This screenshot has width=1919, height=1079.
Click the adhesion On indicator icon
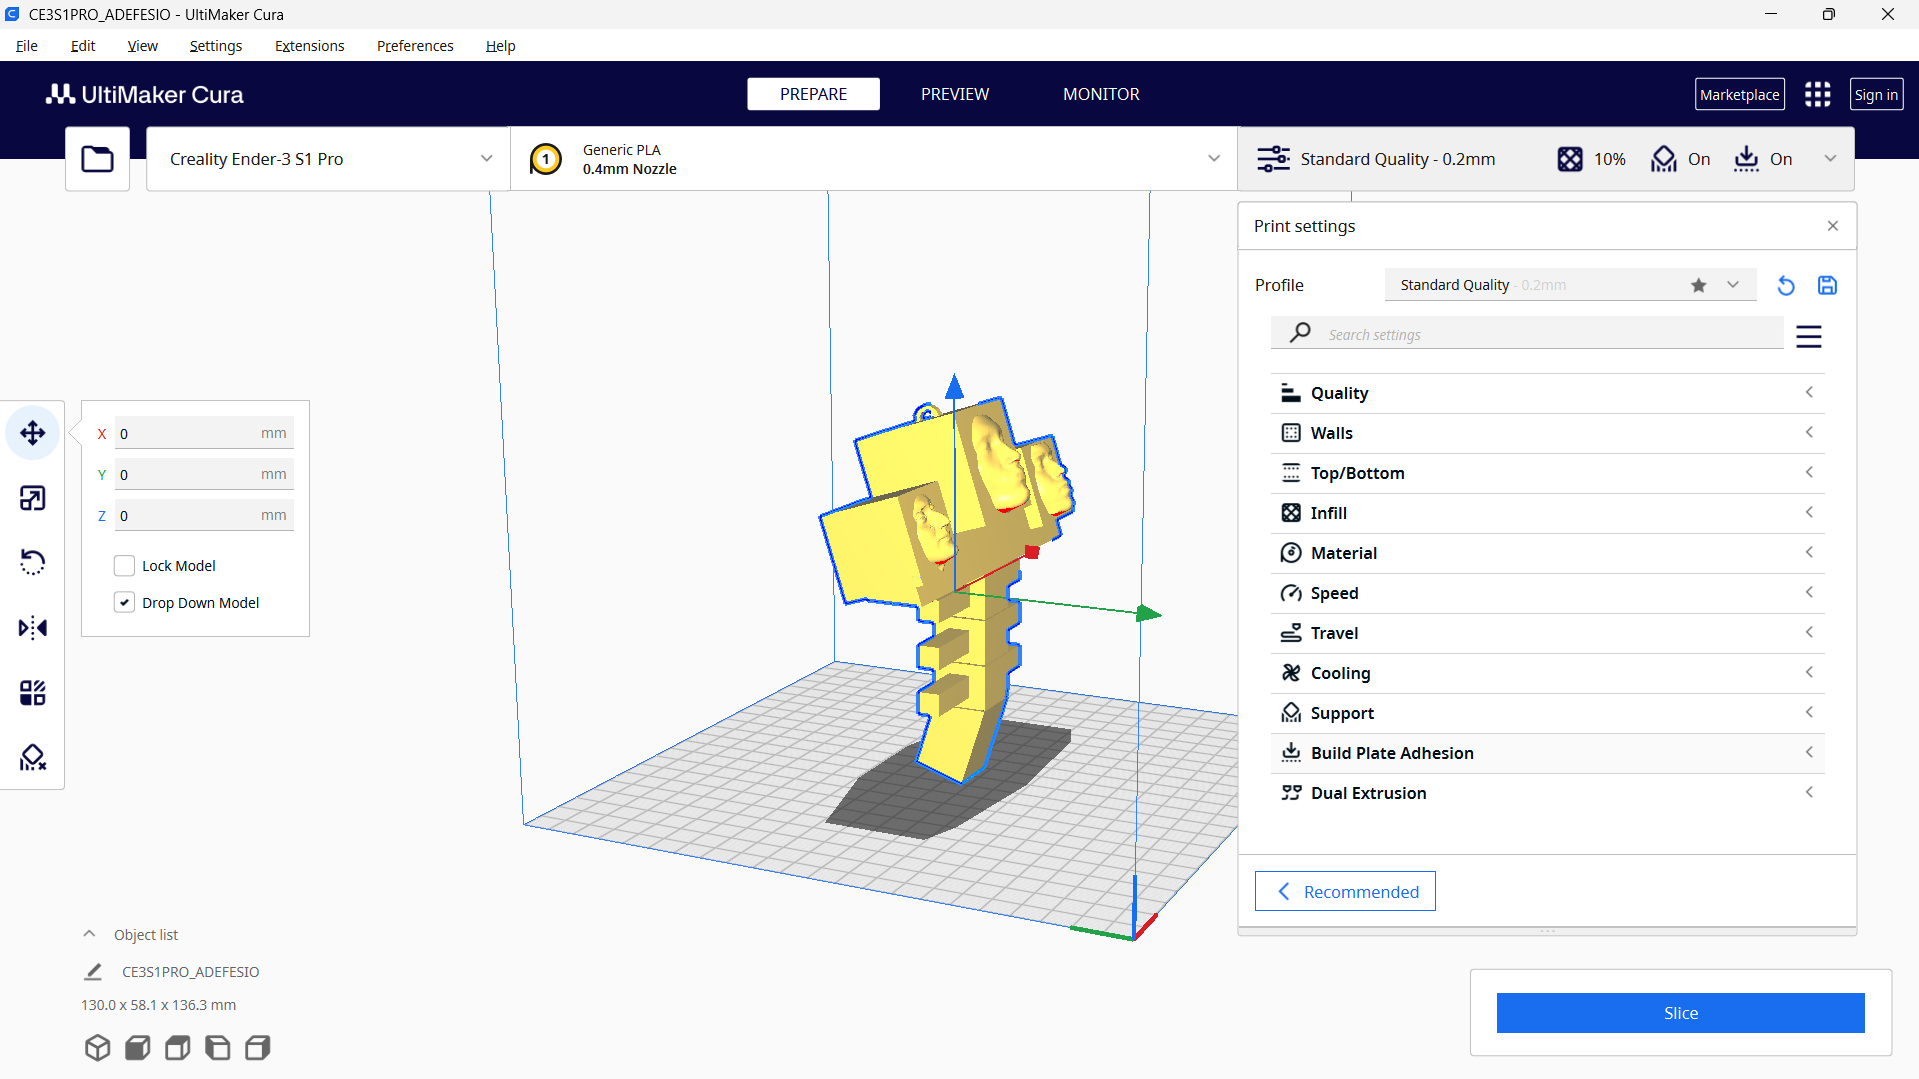[1747, 159]
